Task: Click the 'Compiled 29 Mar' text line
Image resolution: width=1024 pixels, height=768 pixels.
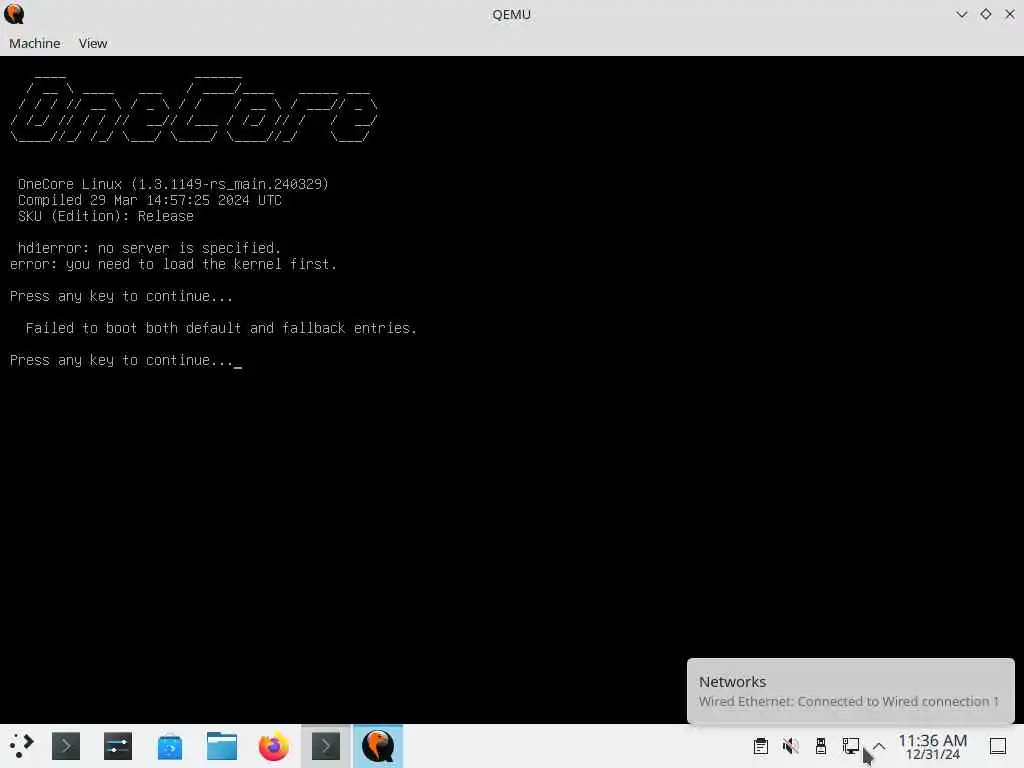Action: tap(150, 200)
